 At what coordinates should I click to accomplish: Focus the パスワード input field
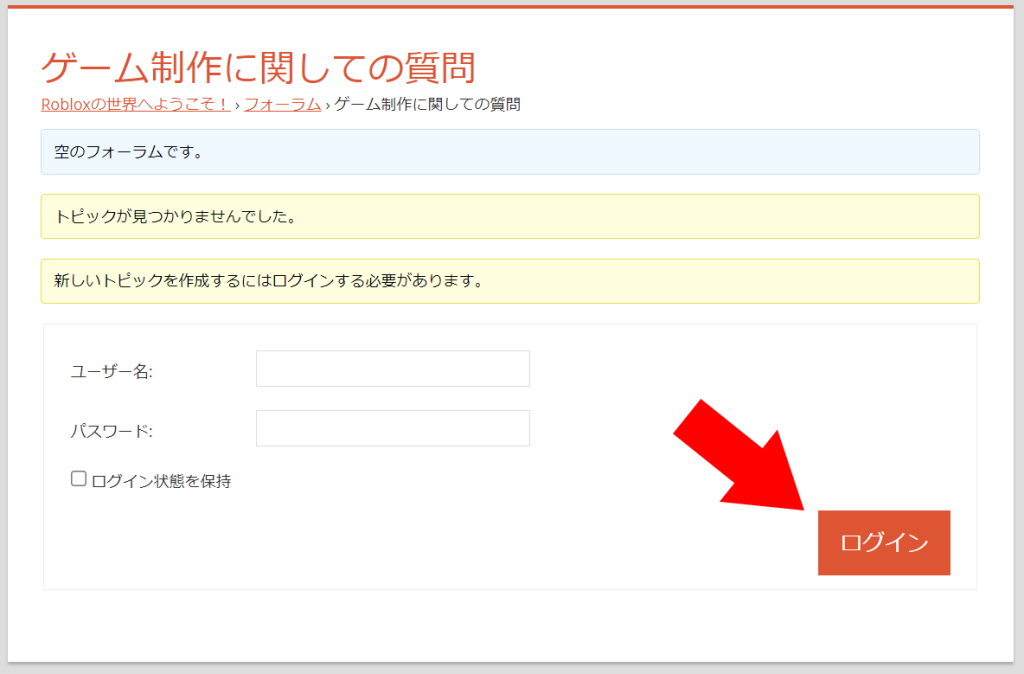click(392, 428)
